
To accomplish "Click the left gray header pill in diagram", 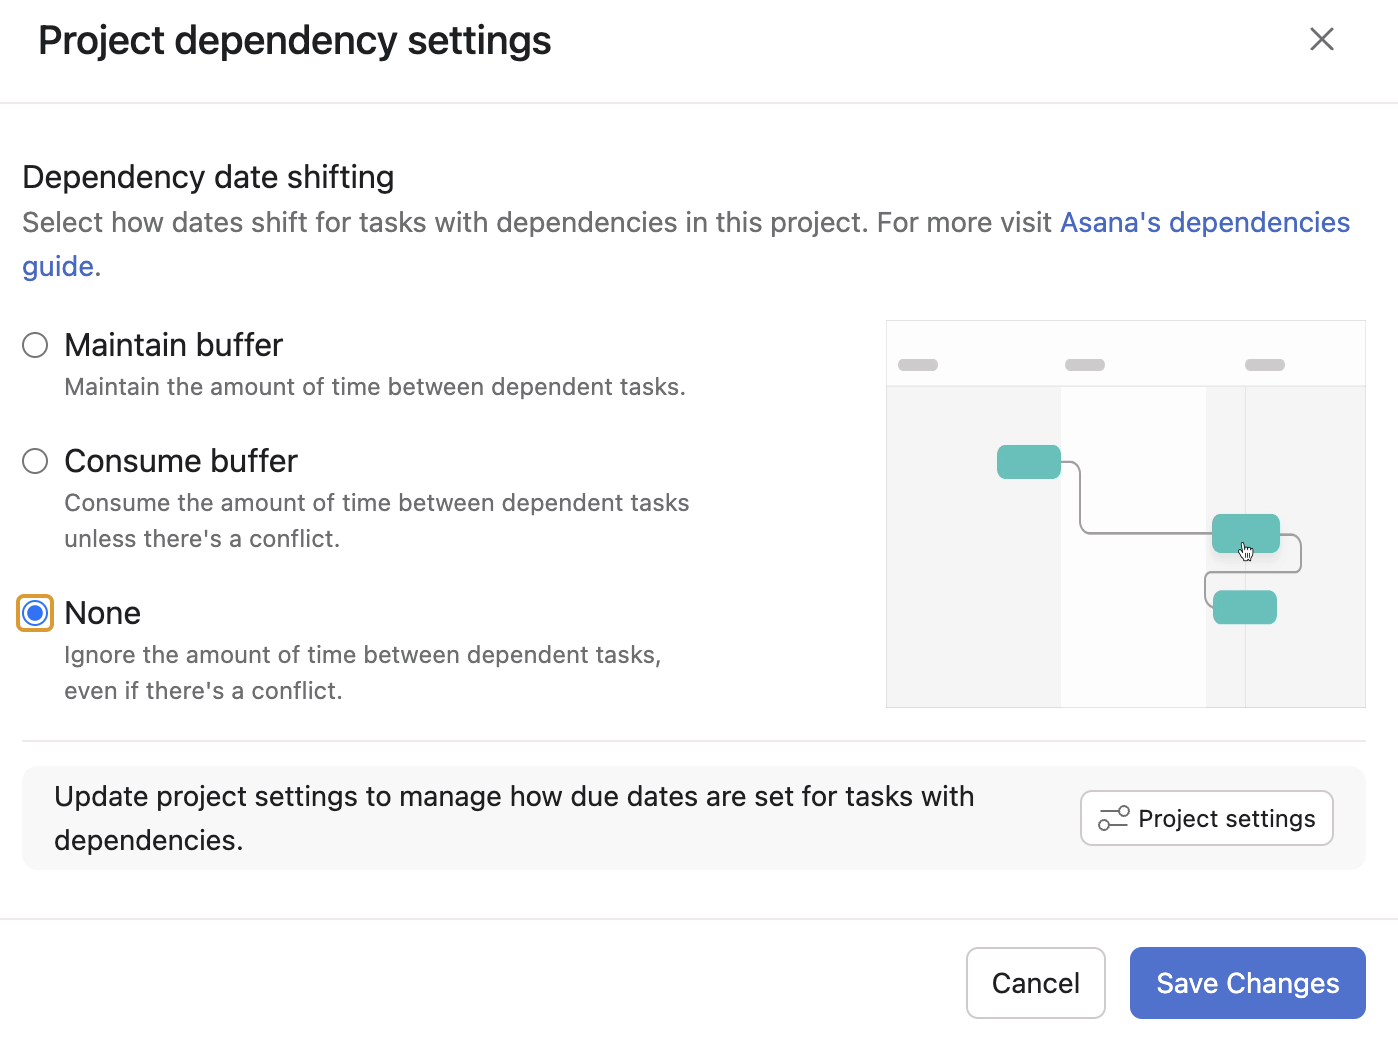I will [917, 365].
